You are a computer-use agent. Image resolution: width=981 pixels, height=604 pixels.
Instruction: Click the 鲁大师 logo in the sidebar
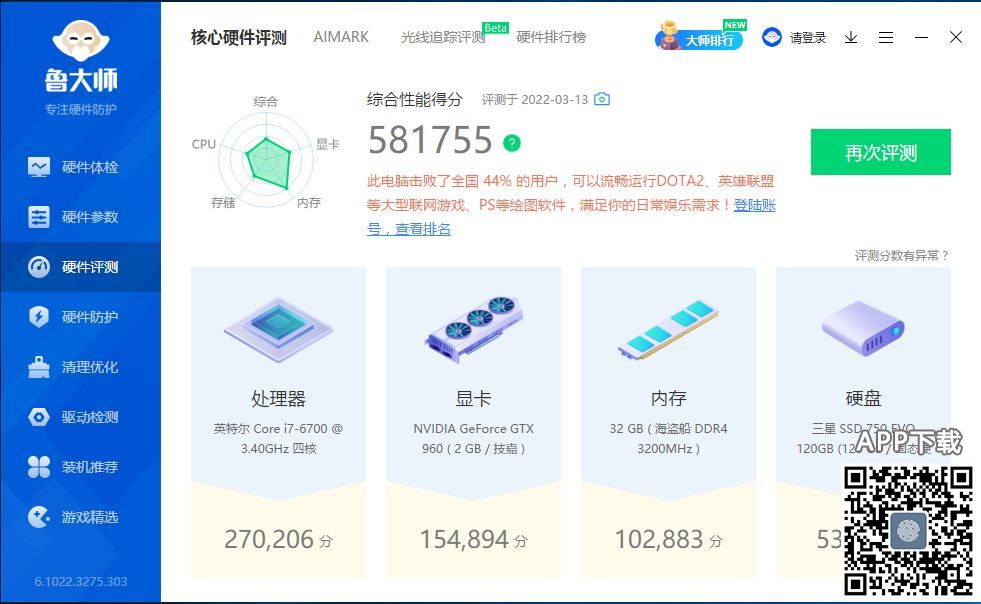point(81,58)
